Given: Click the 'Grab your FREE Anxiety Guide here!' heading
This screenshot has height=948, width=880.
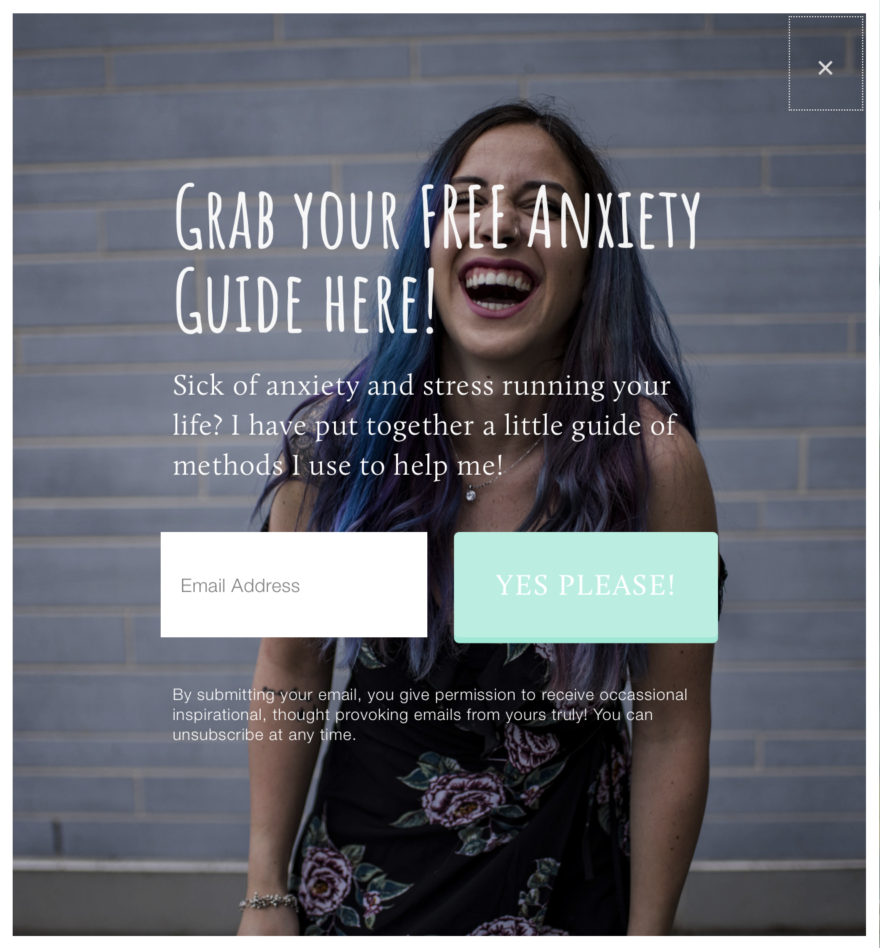Looking at the screenshot, I should (436, 258).
